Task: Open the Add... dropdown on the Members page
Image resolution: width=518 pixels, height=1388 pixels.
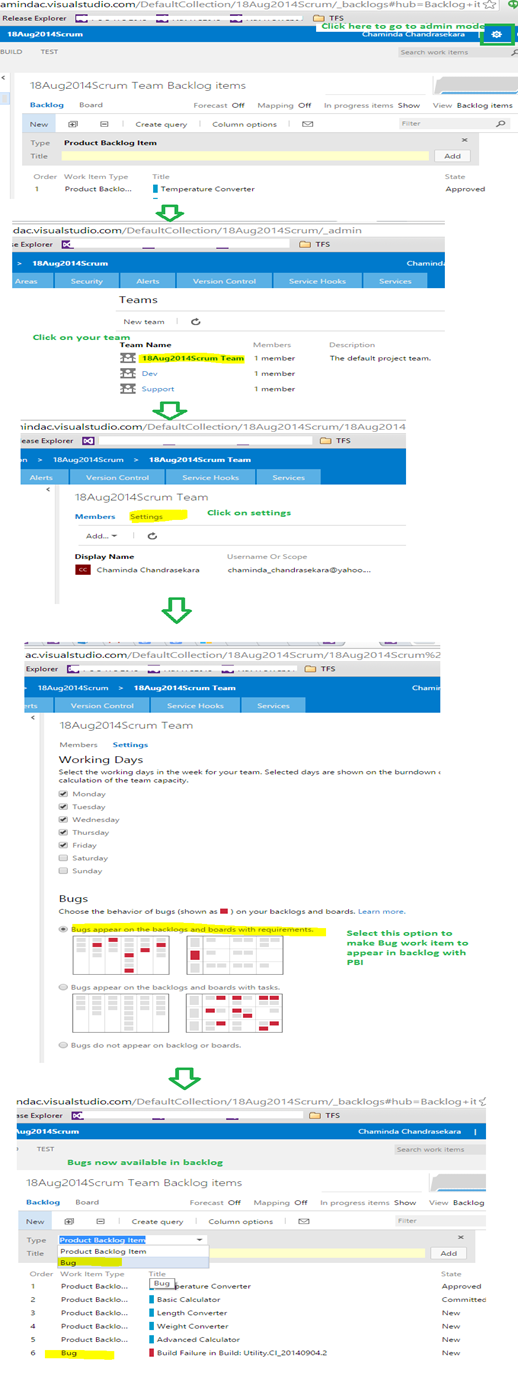Action: point(102,536)
